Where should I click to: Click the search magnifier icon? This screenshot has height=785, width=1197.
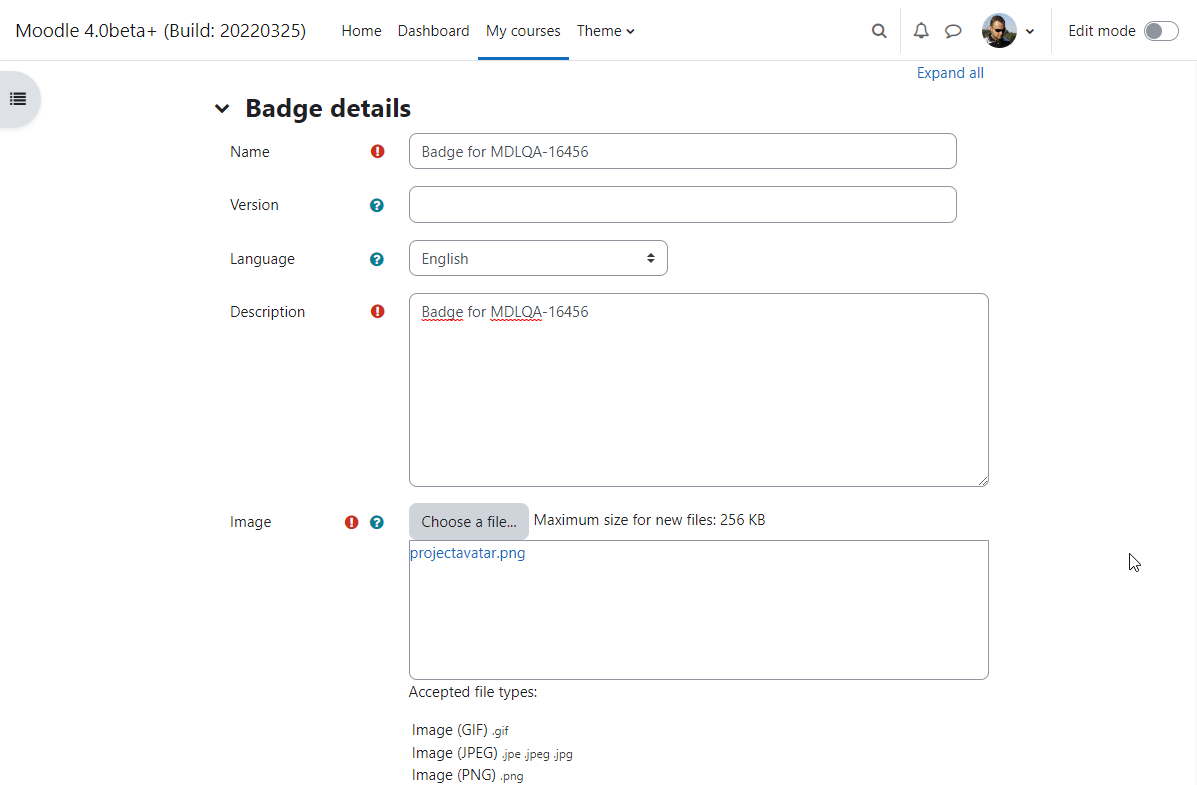(879, 31)
